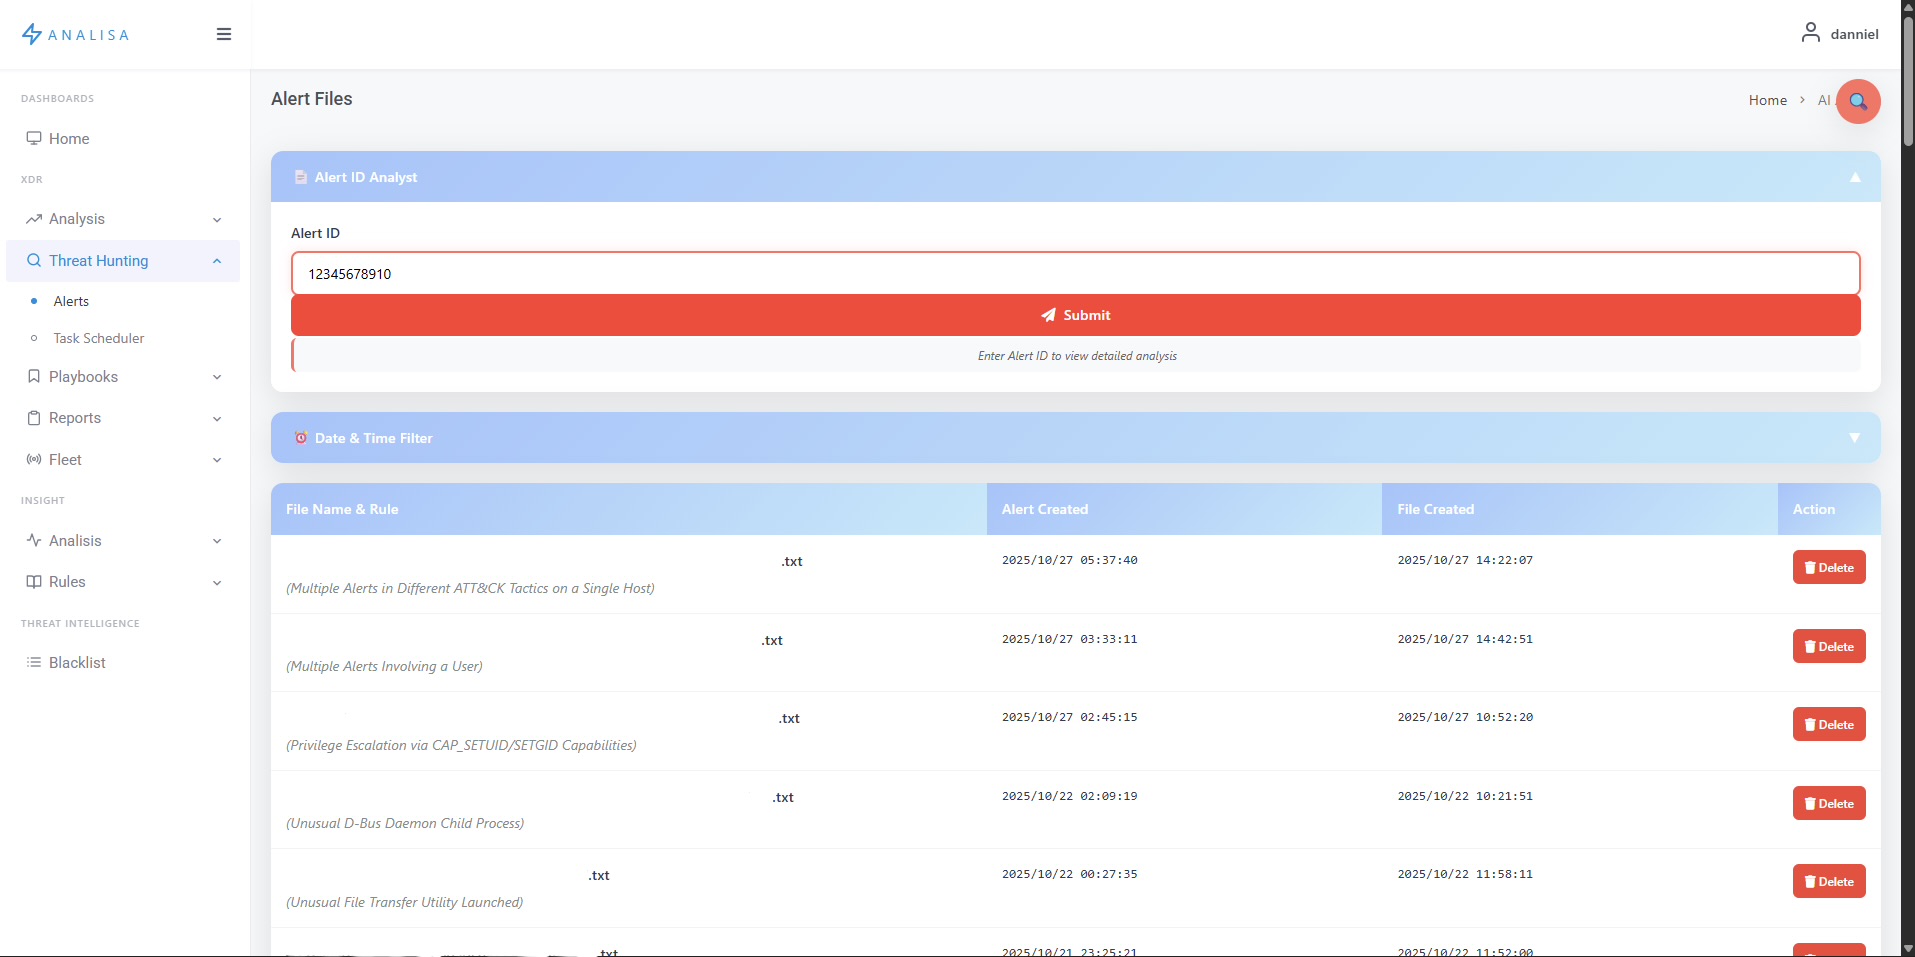Collapse the Alert ID Analyst panel triangle
The width and height of the screenshot is (1915, 957).
coord(1855,177)
